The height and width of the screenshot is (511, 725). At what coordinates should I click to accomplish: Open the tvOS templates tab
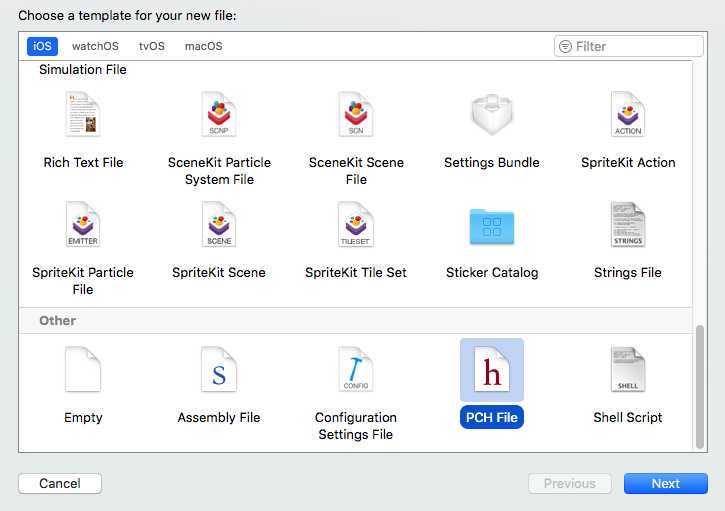pos(152,46)
